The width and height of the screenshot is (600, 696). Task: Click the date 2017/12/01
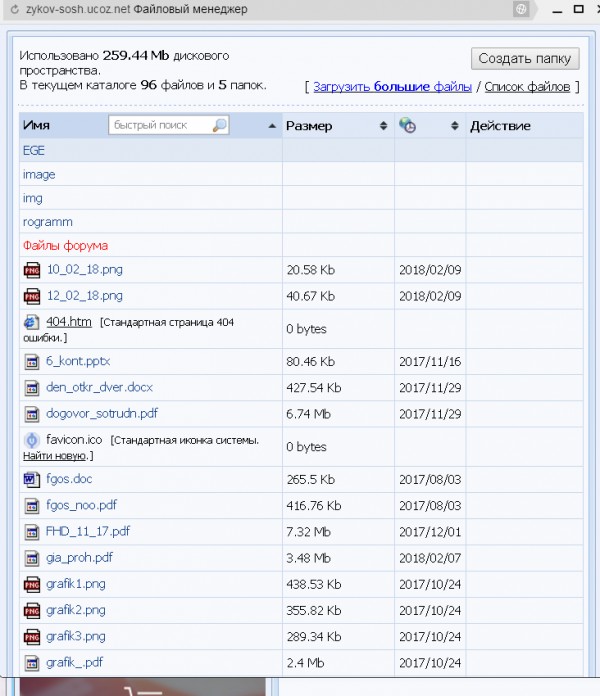pos(430,532)
